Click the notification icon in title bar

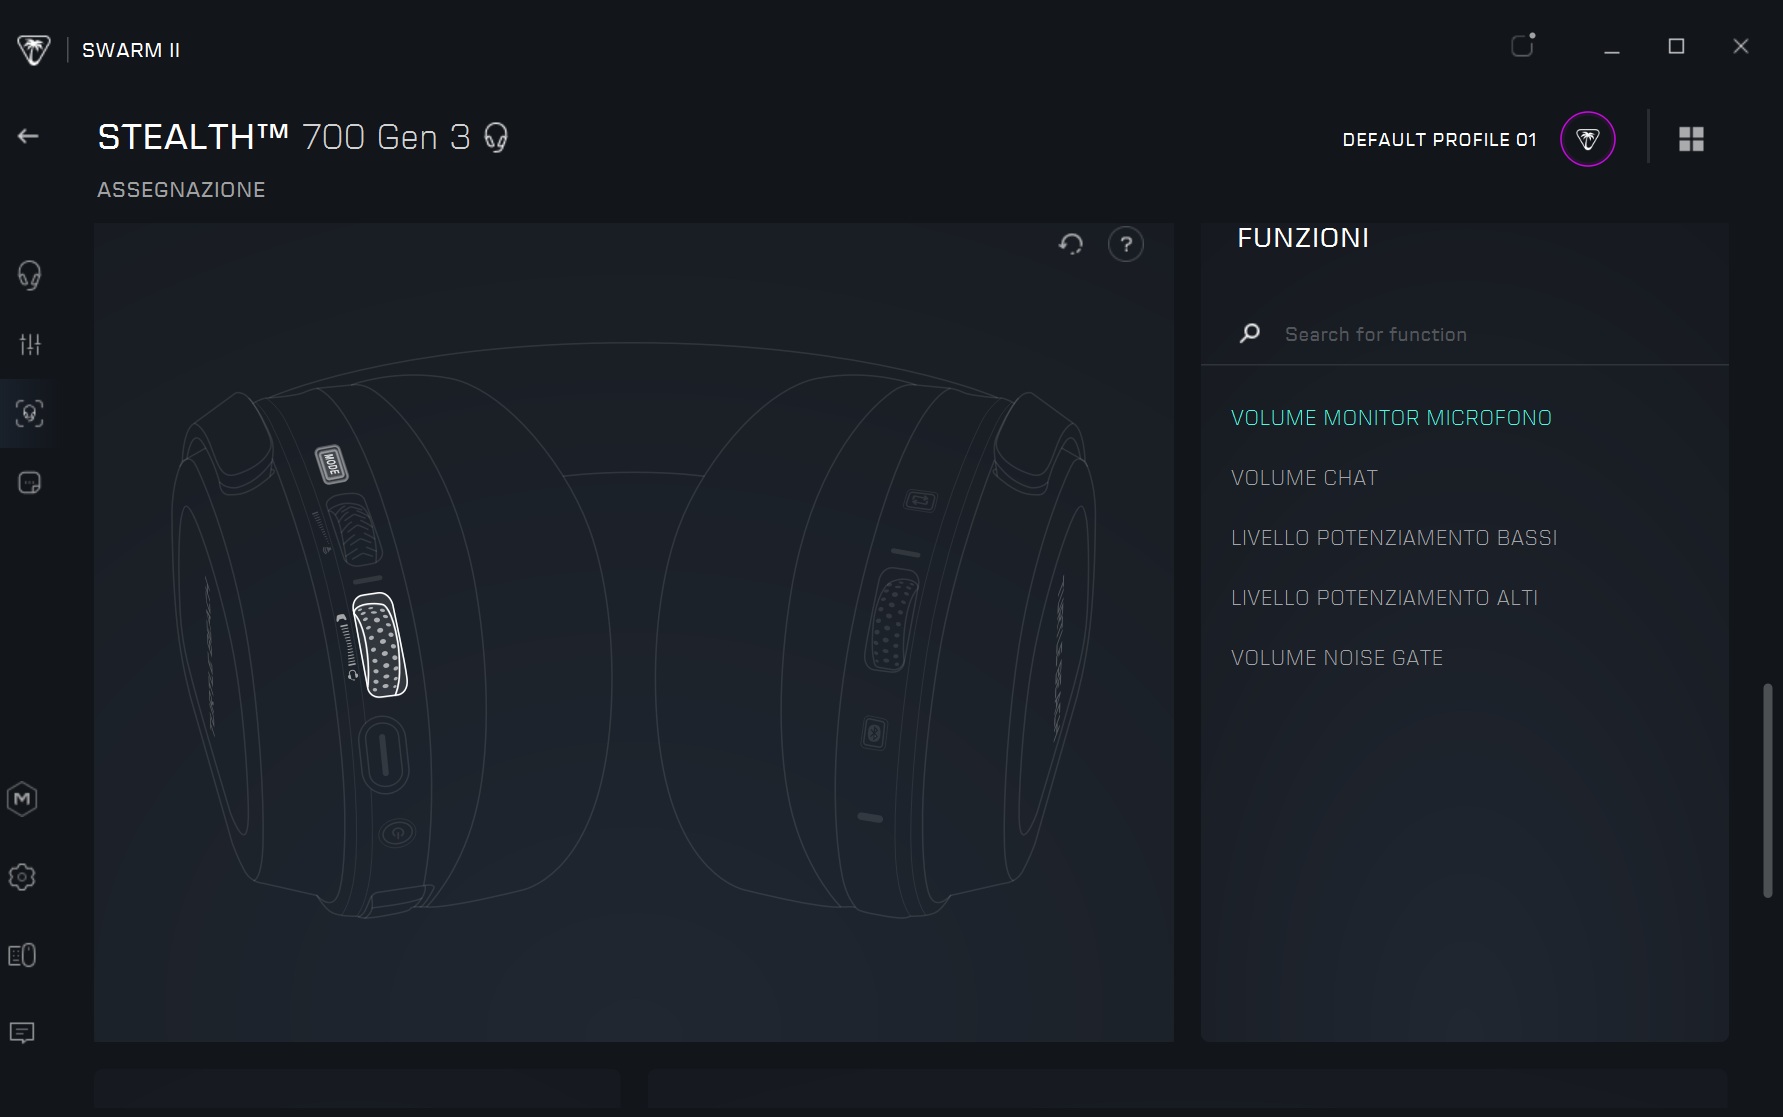coord(1522,46)
